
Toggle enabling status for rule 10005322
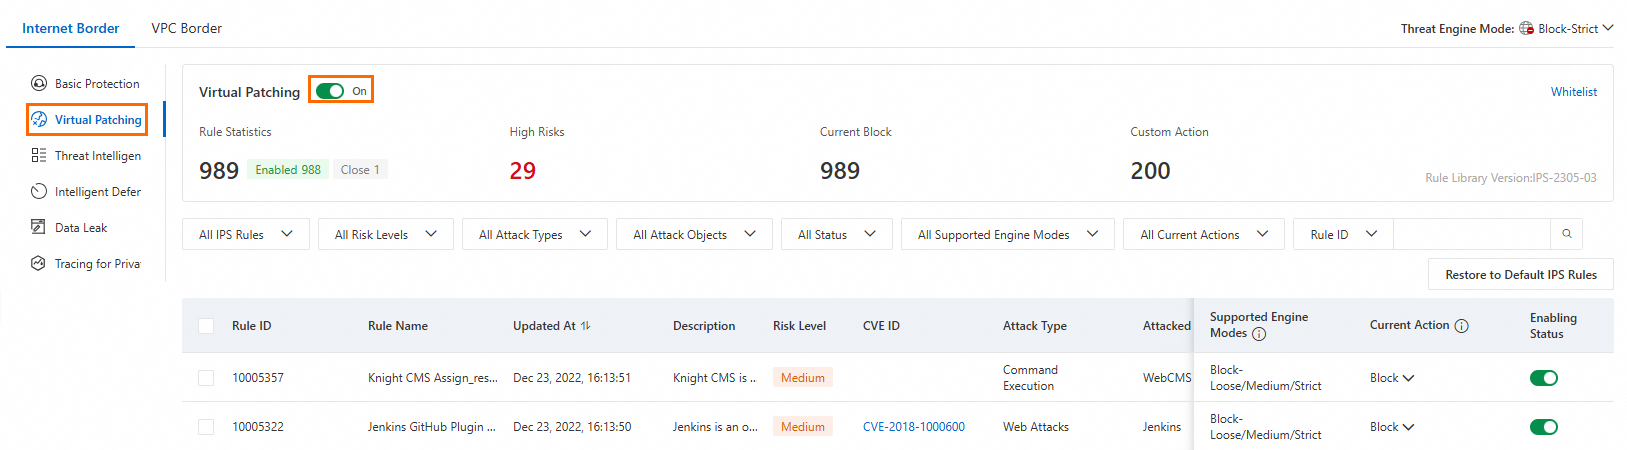(1544, 427)
